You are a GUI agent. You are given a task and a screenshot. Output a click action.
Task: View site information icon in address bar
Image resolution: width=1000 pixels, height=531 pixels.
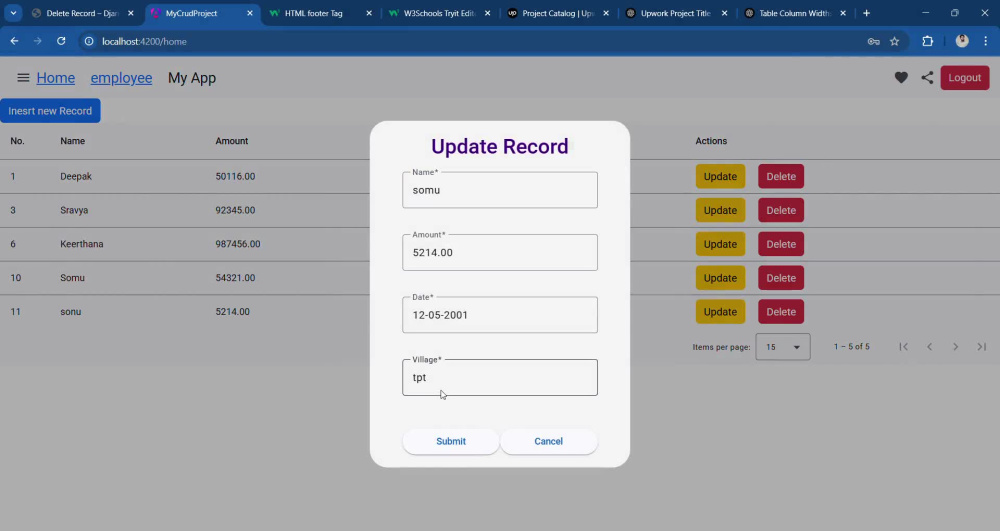pyautogui.click(x=89, y=41)
